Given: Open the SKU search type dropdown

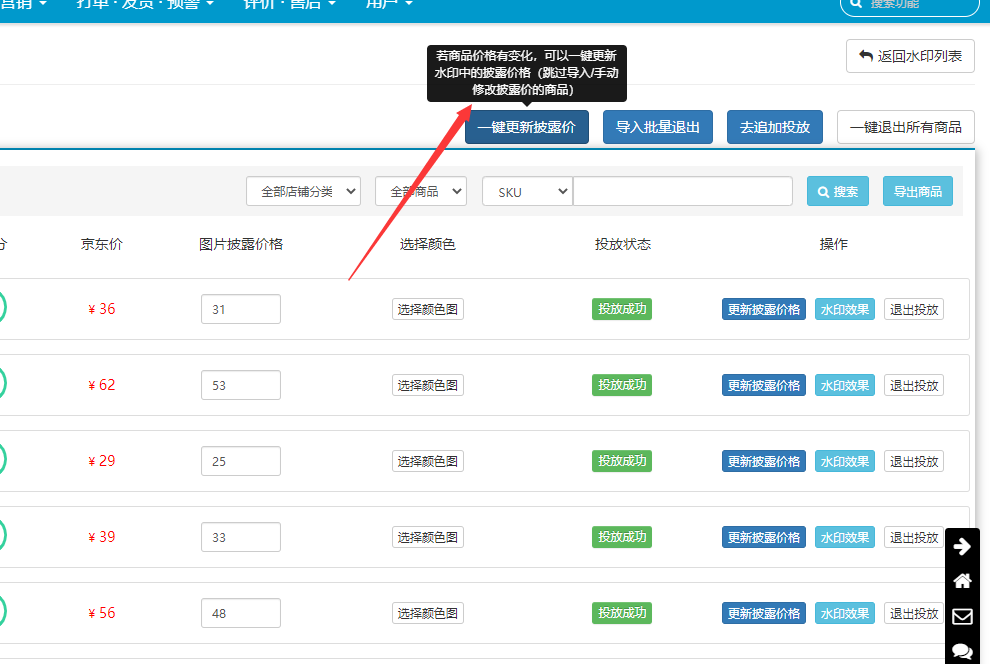Looking at the screenshot, I should click(x=527, y=191).
